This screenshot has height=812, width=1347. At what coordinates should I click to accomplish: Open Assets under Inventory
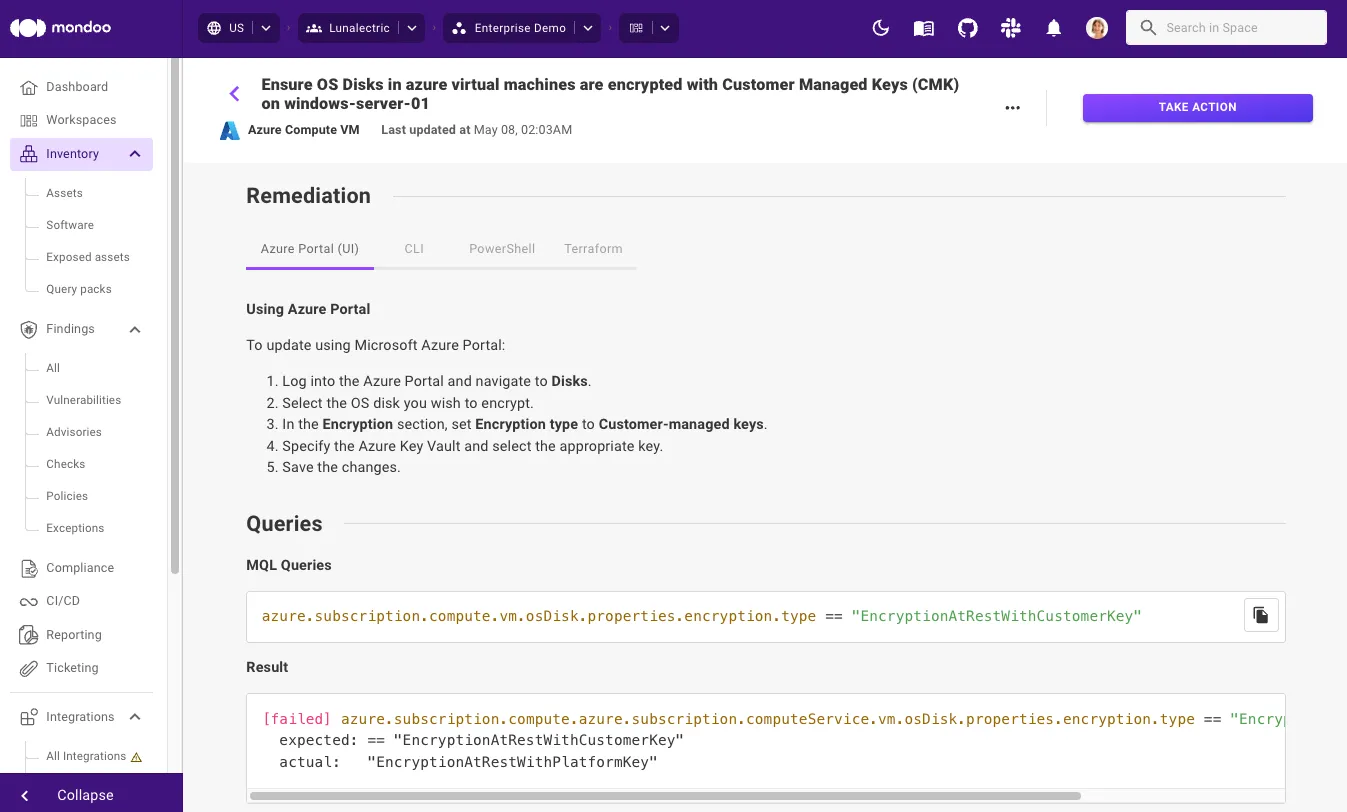point(64,193)
